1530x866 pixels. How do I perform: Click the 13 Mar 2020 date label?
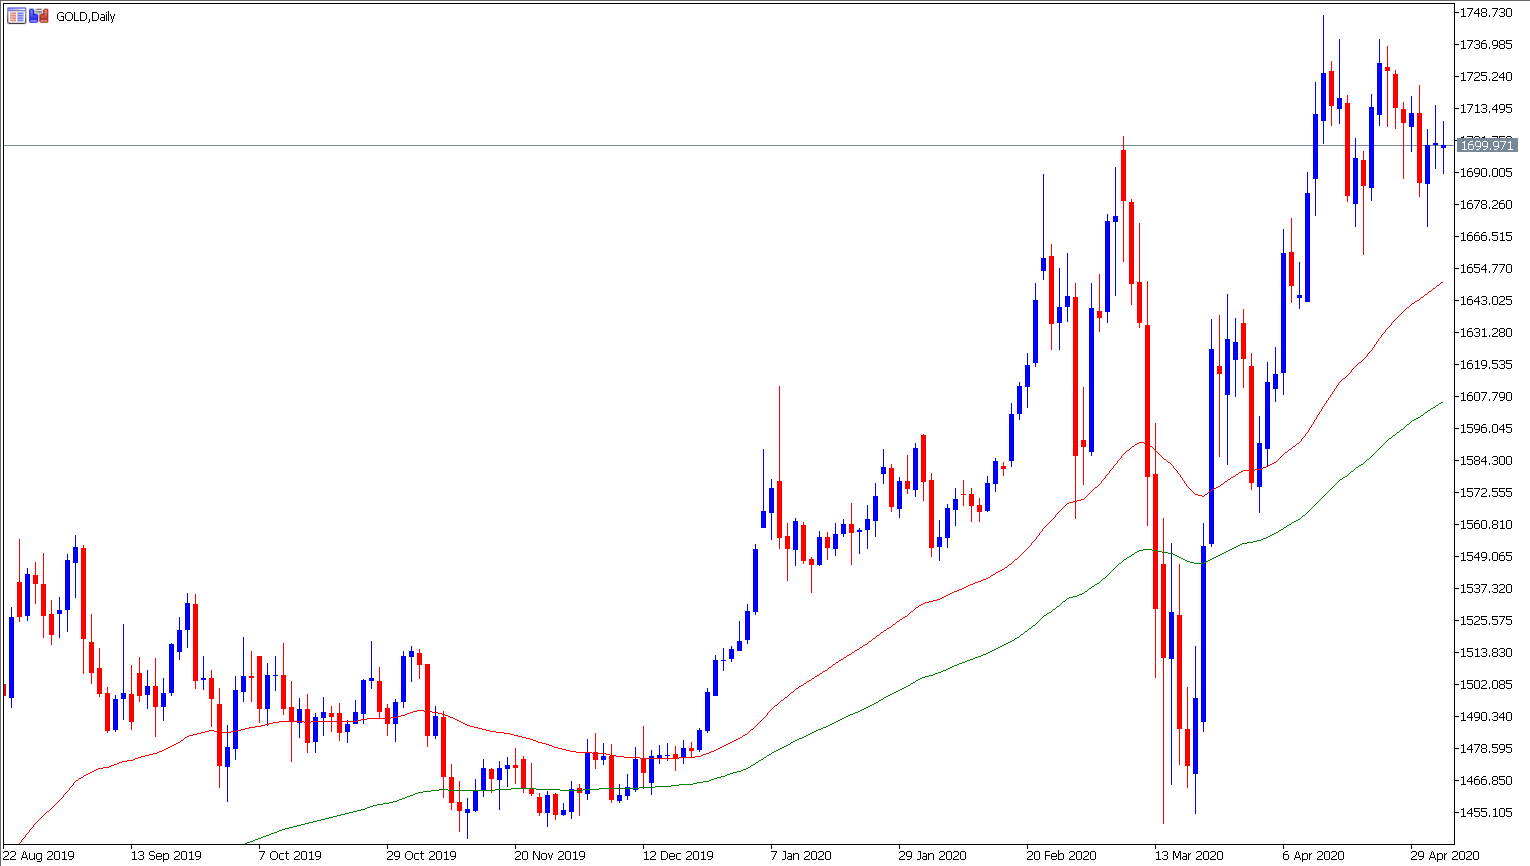coord(1188,856)
